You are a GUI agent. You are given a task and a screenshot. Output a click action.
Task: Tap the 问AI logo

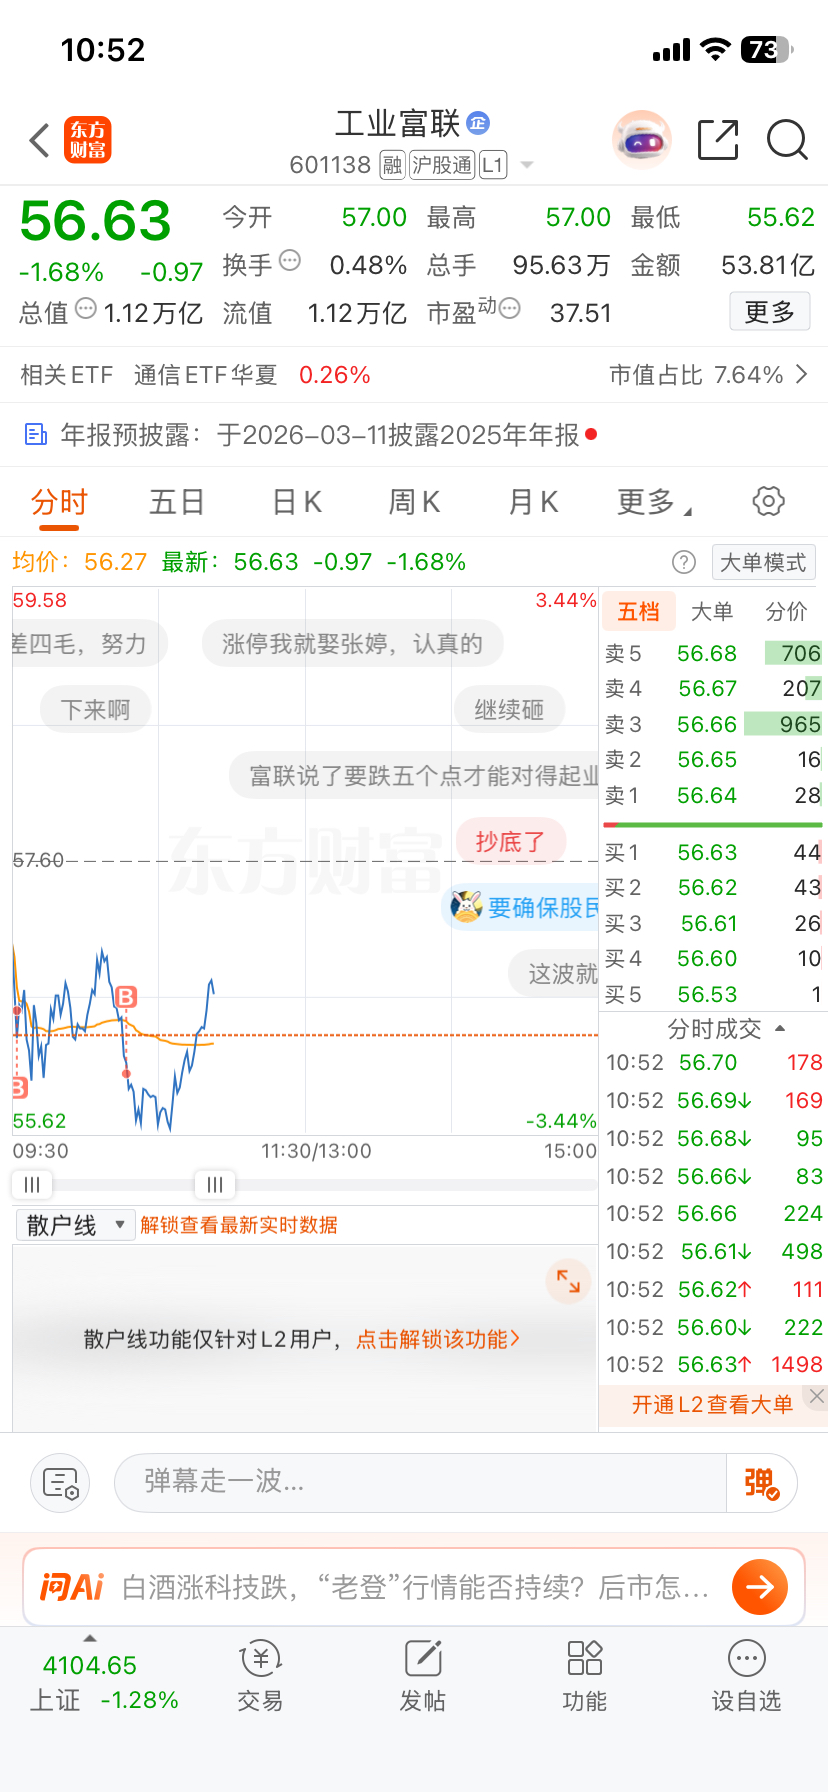[x=72, y=1587]
